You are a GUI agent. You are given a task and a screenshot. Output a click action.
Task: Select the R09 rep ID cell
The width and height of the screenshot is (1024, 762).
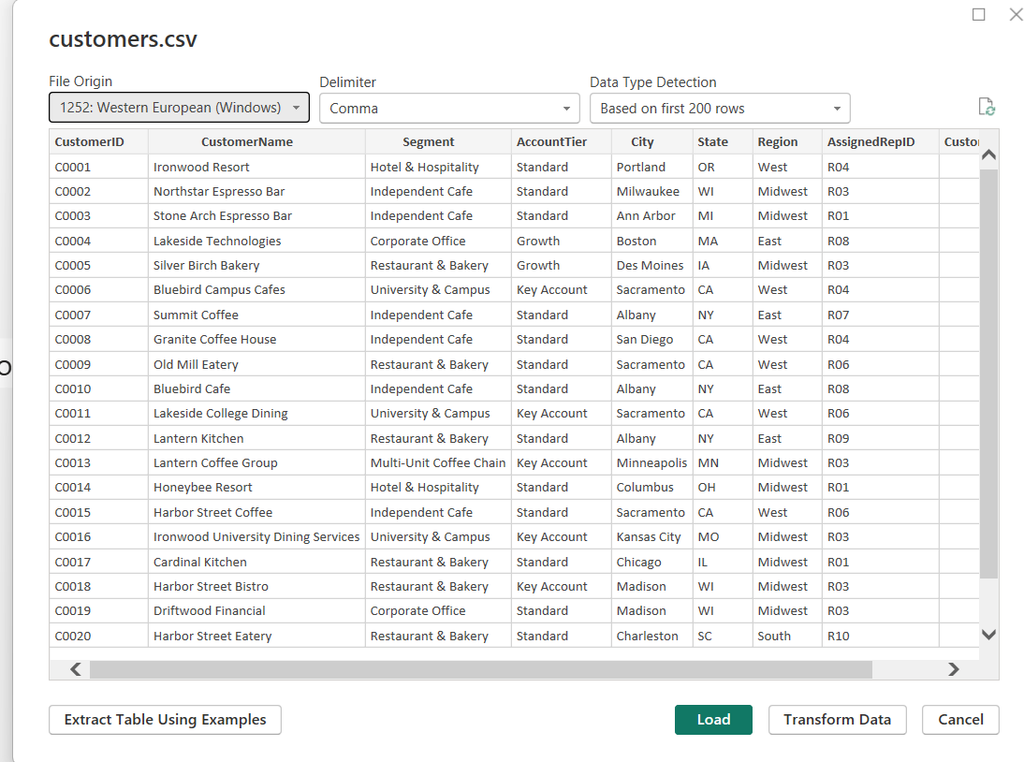click(880, 438)
